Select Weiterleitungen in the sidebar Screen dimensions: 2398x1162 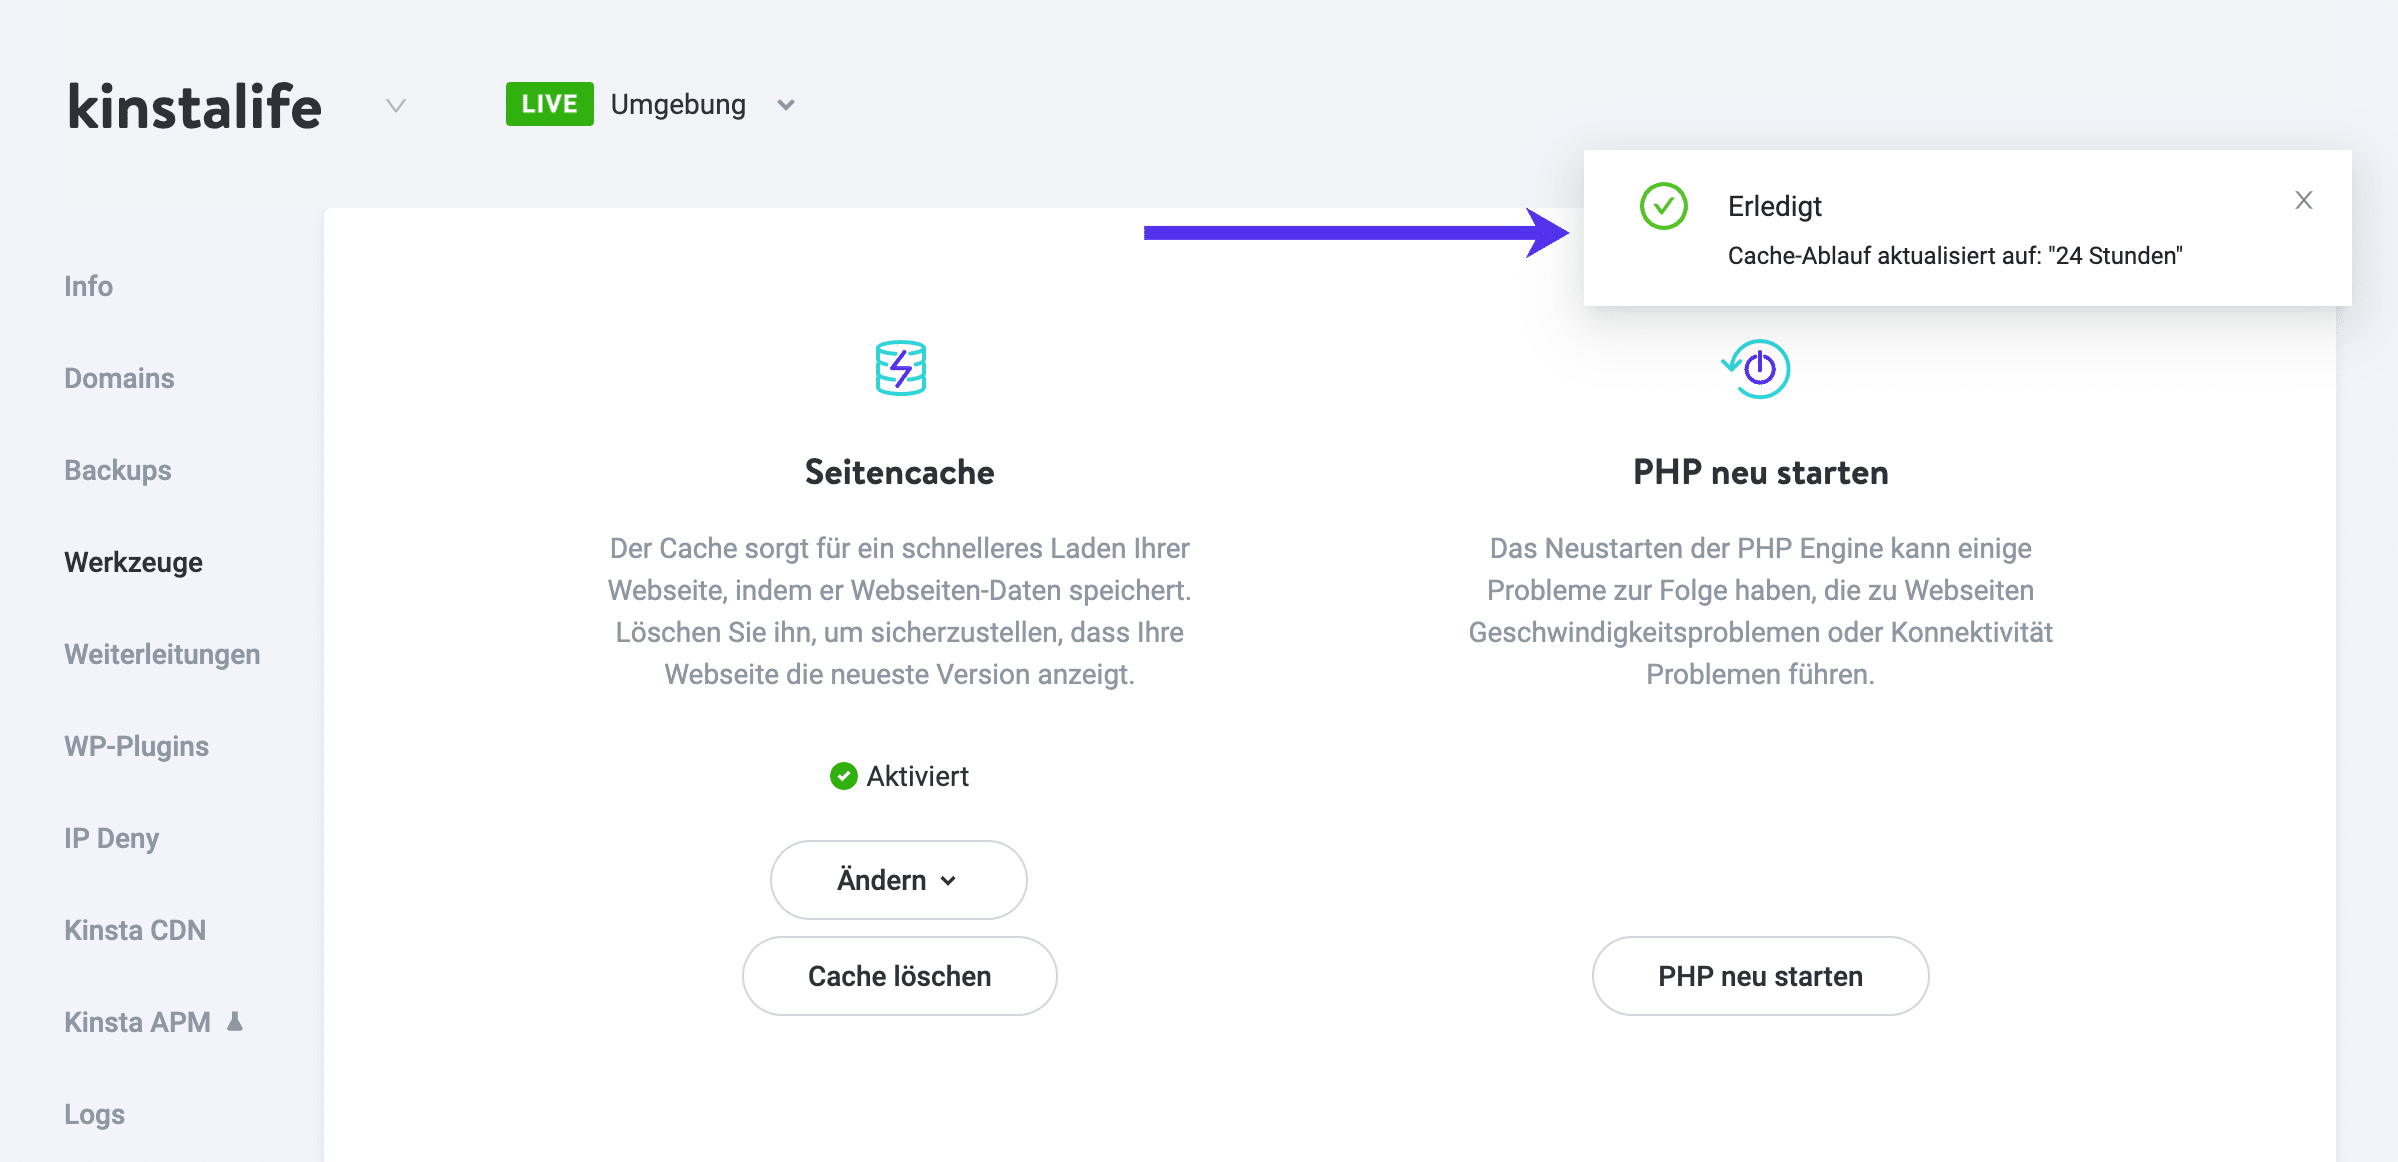click(162, 654)
